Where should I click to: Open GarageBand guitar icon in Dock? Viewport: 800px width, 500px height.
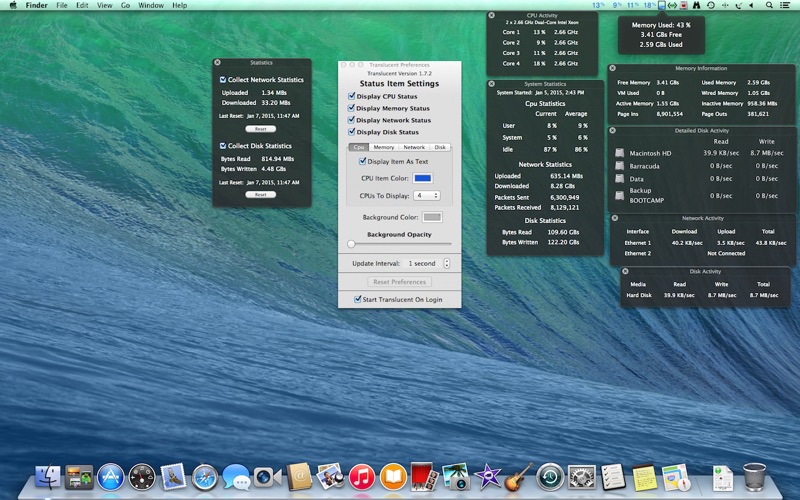point(518,477)
